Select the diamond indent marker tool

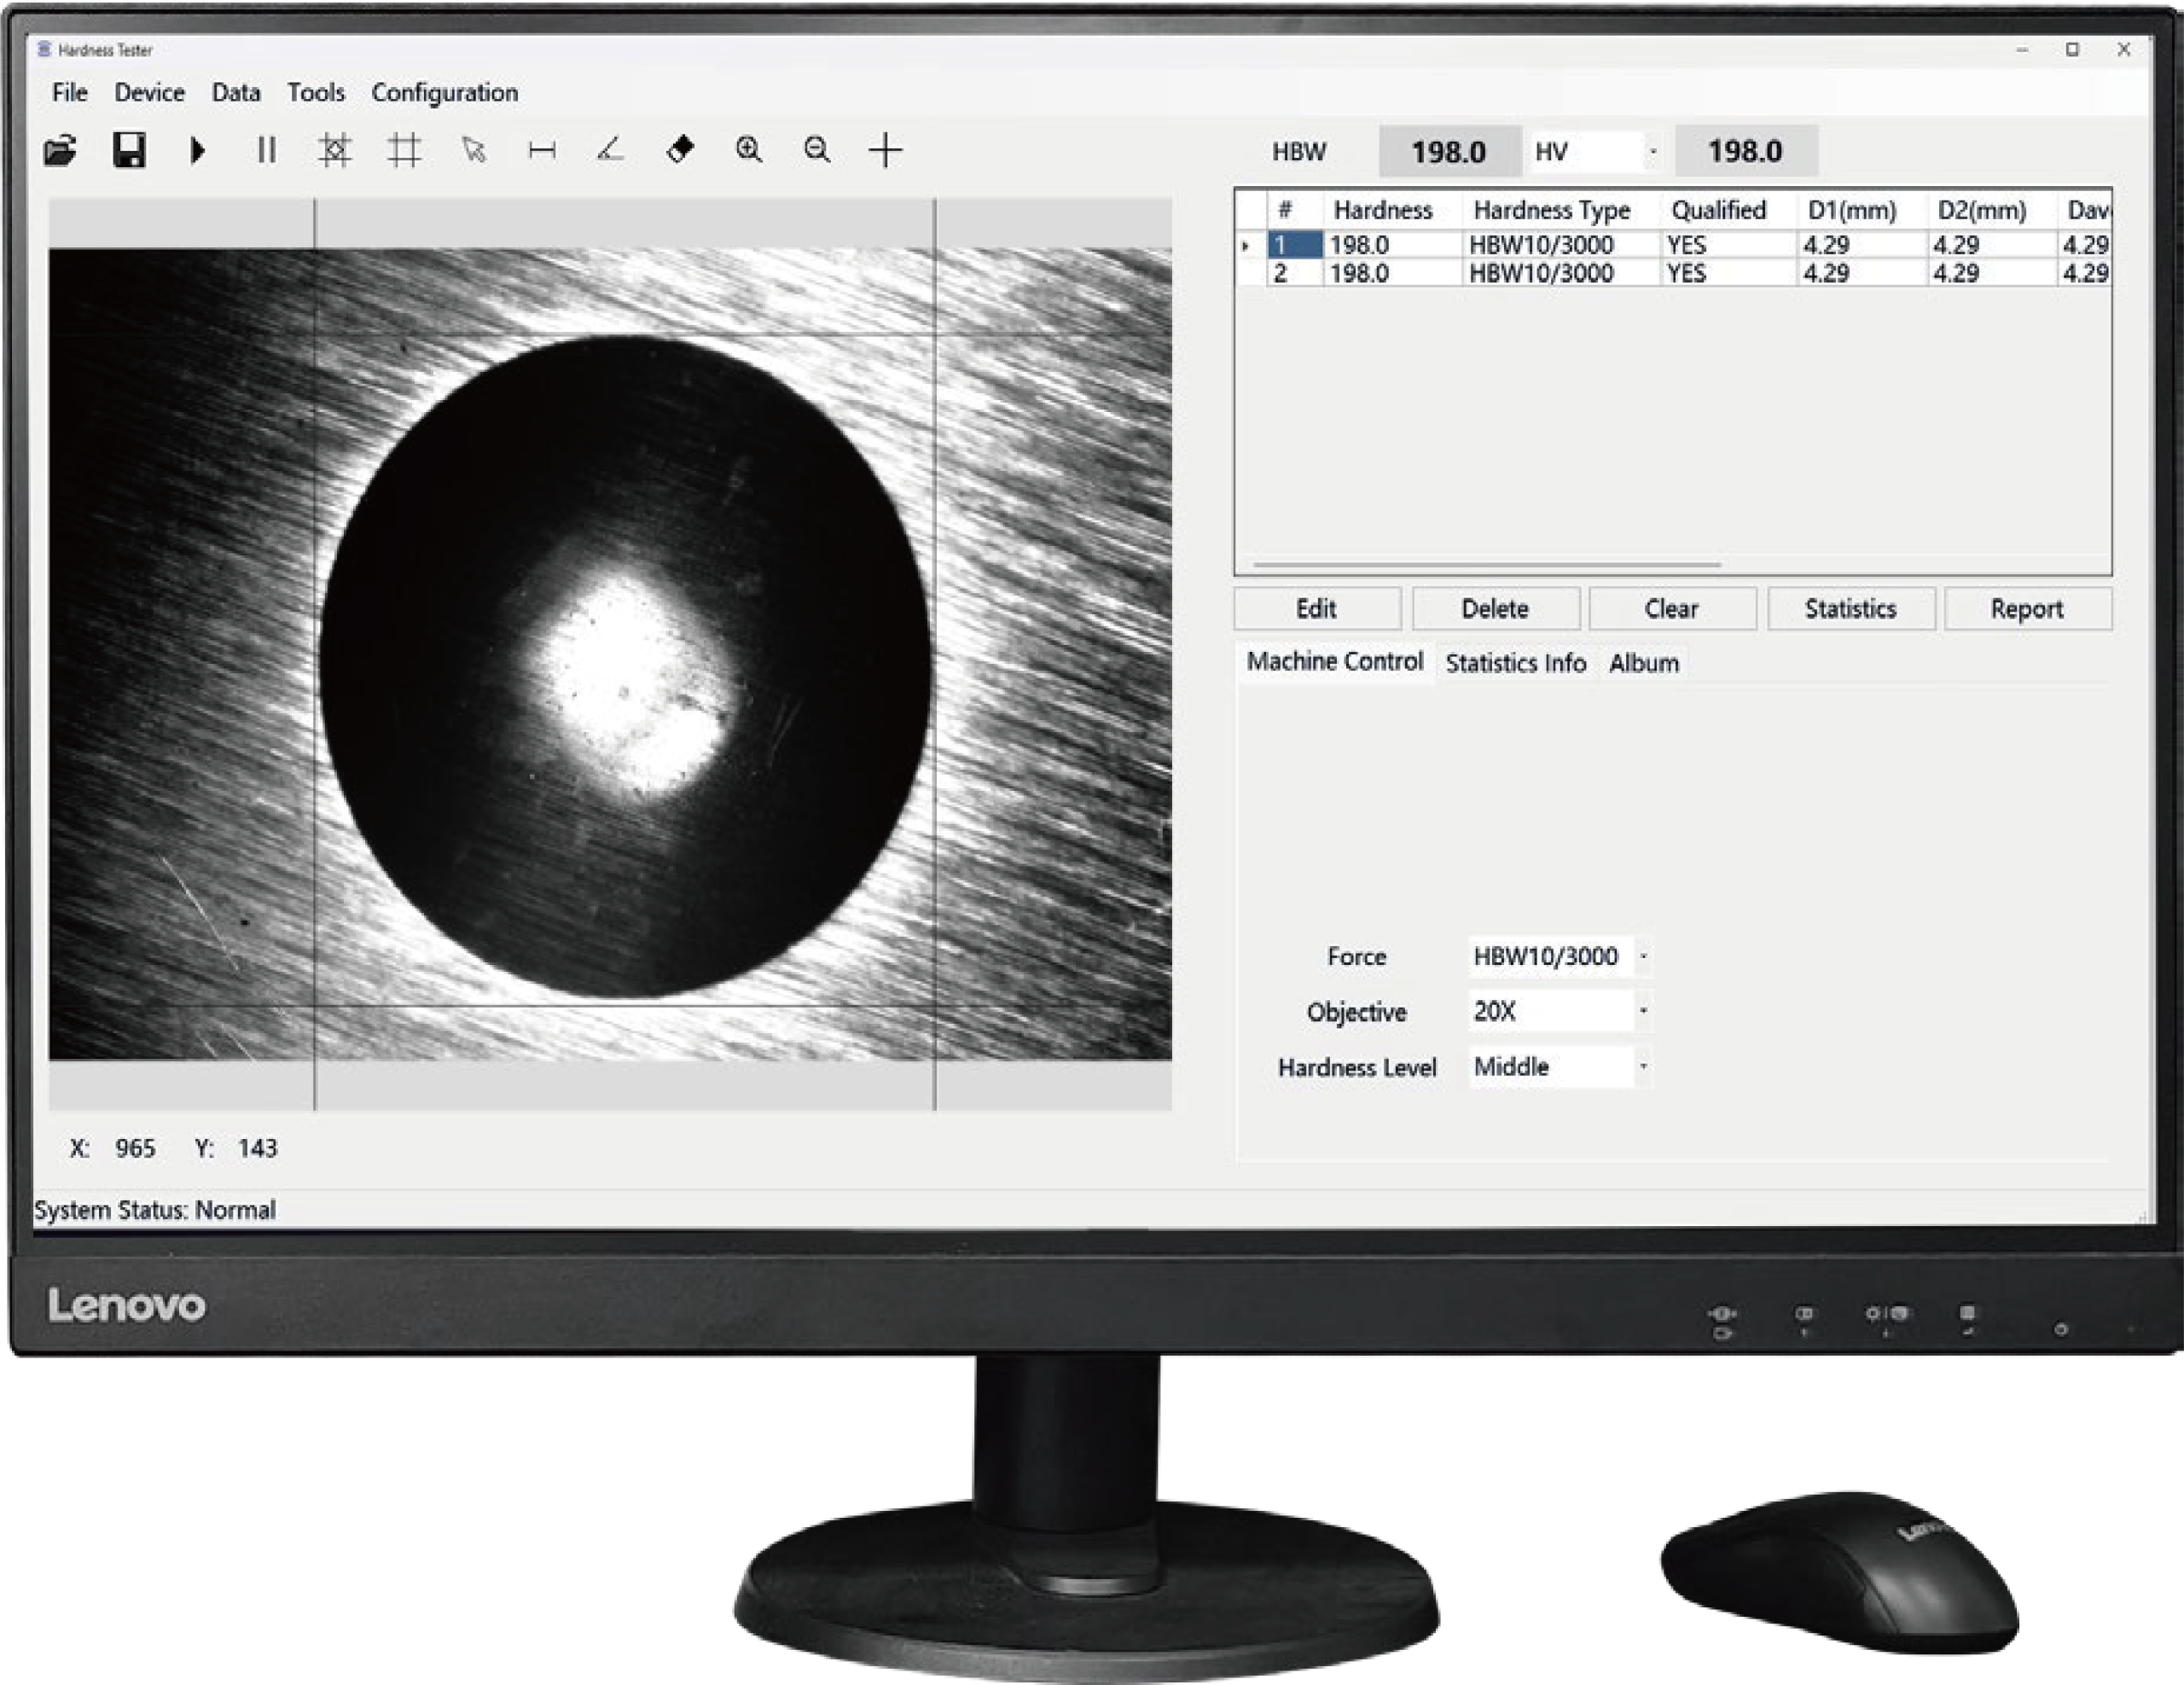pos(679,150)
